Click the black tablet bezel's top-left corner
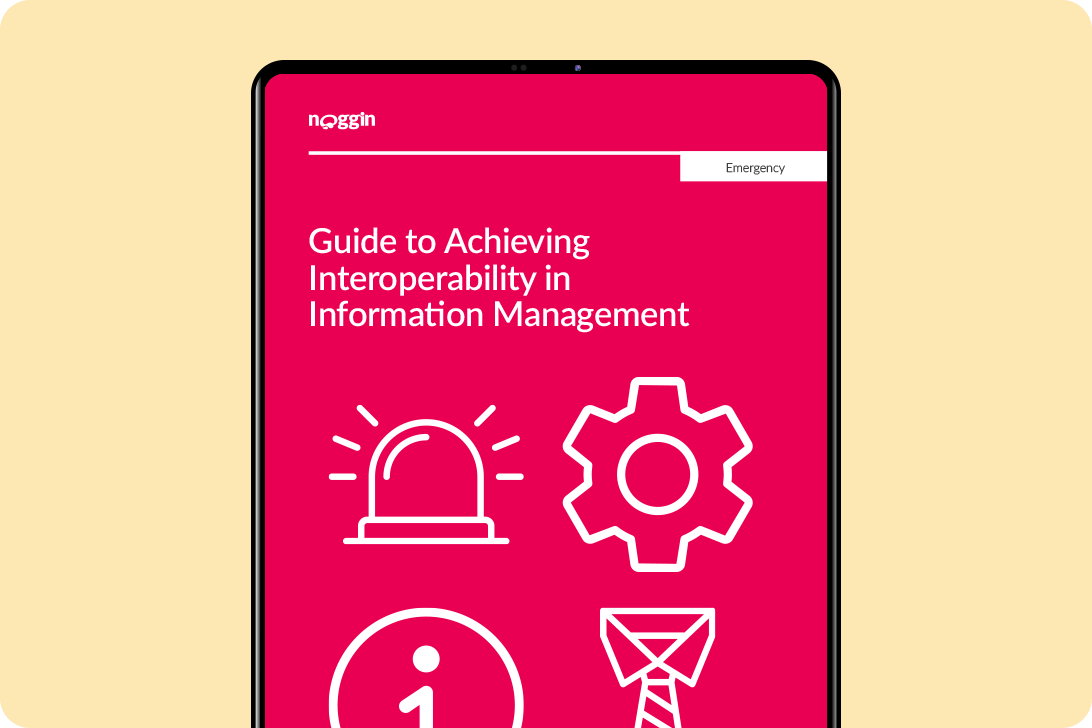 [x=264, y=73]
